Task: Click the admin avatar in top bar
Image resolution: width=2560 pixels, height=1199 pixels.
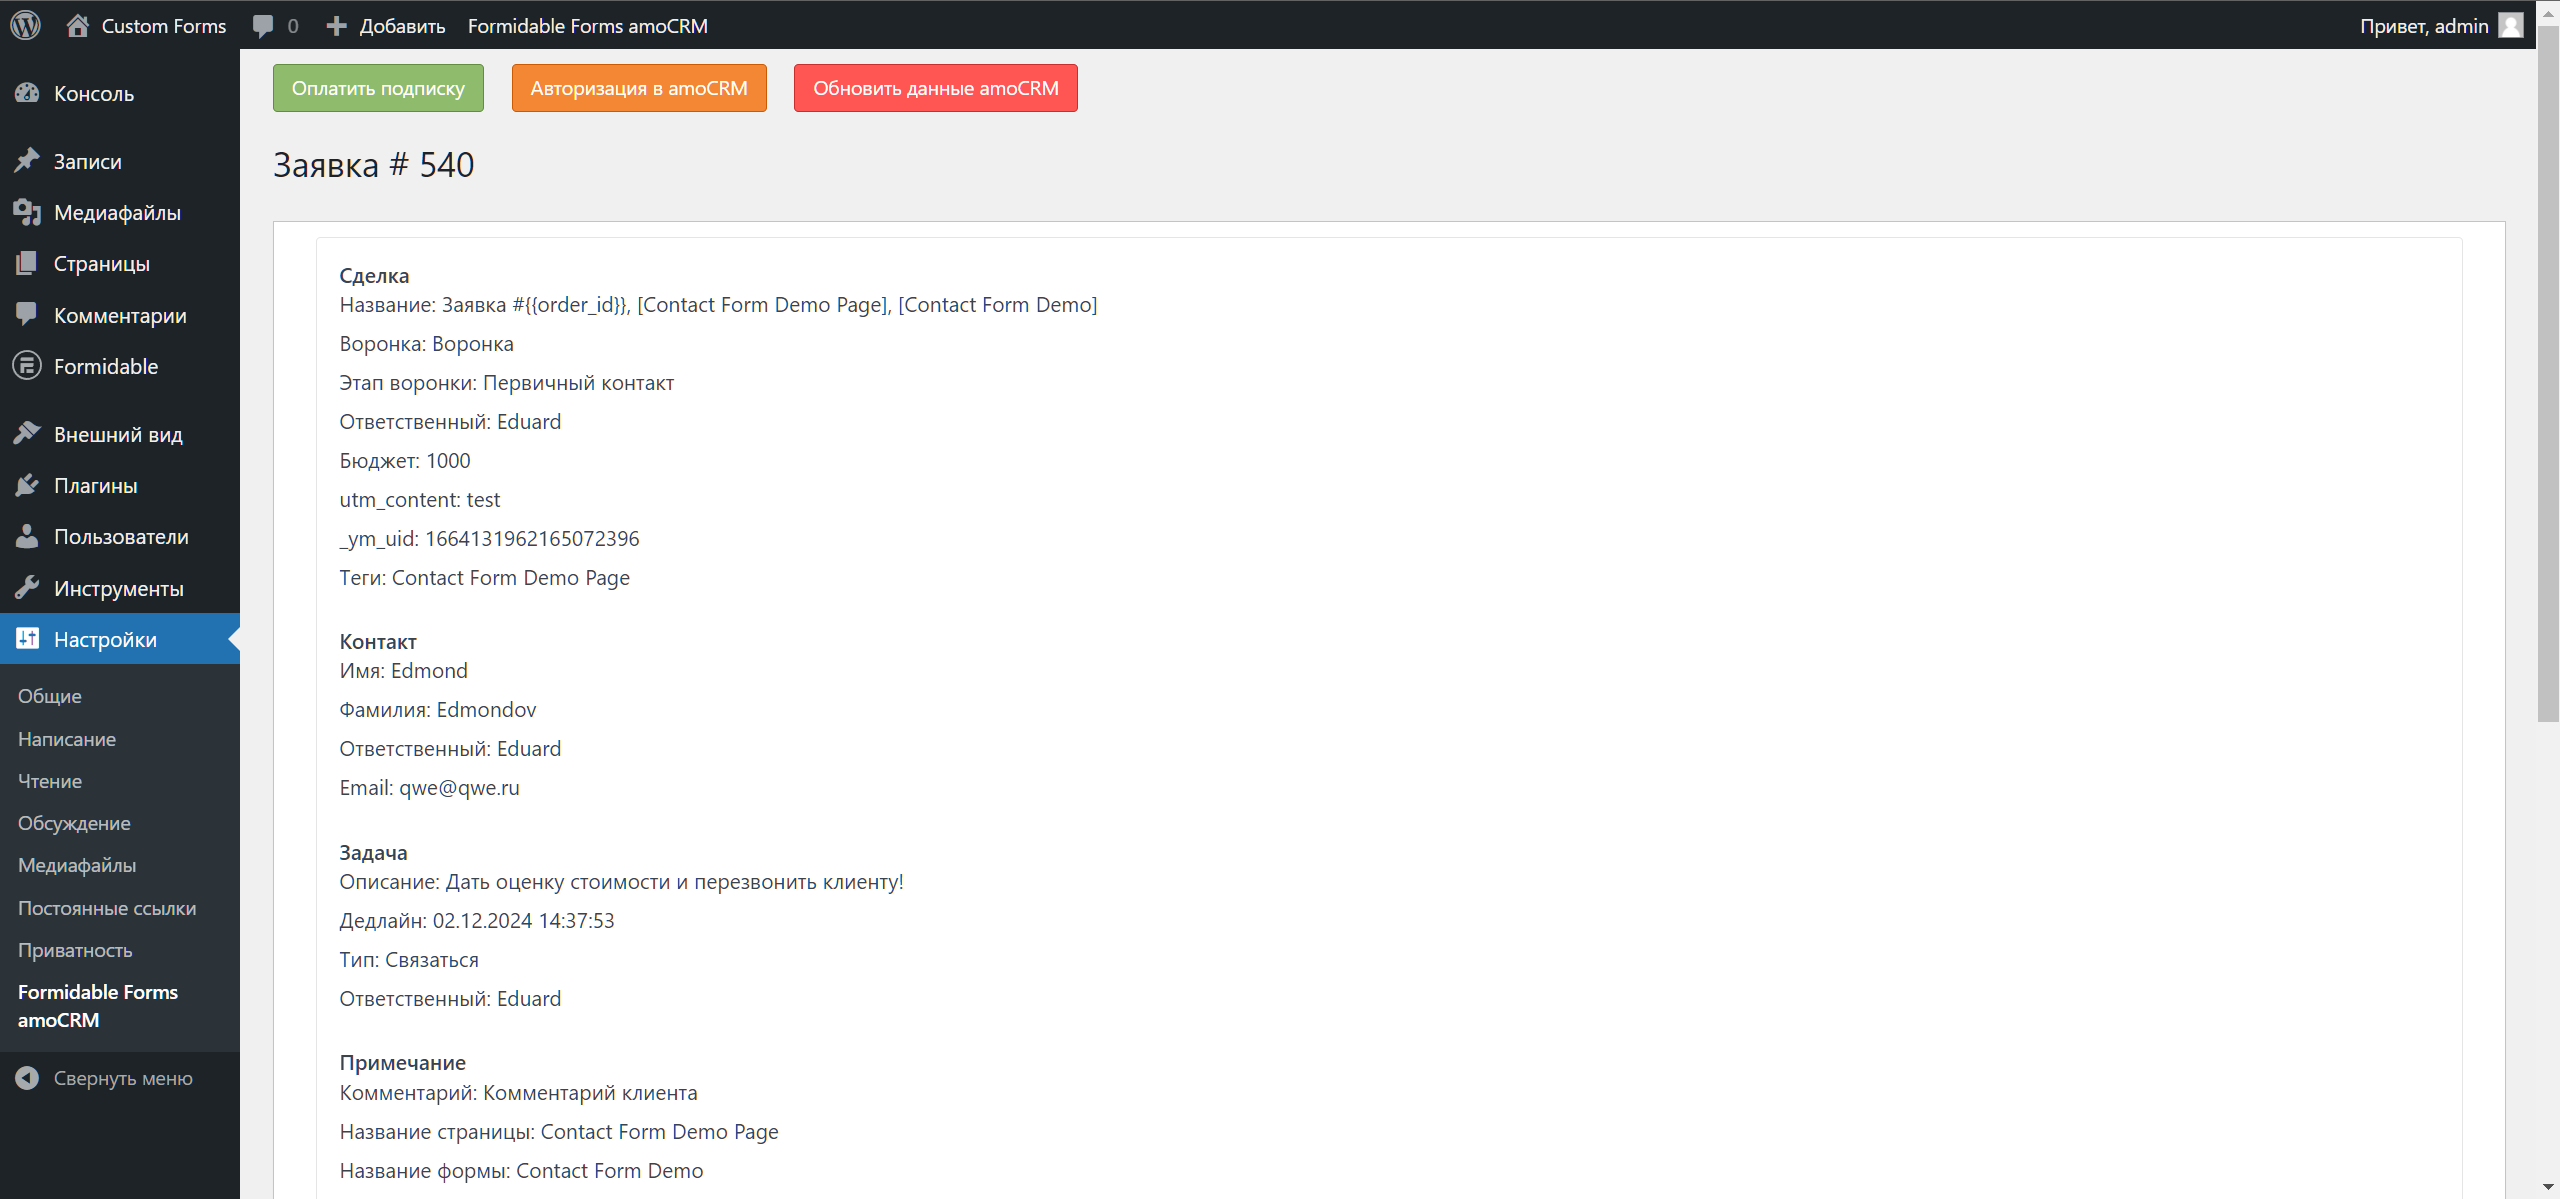Action: click(2511, 25)
